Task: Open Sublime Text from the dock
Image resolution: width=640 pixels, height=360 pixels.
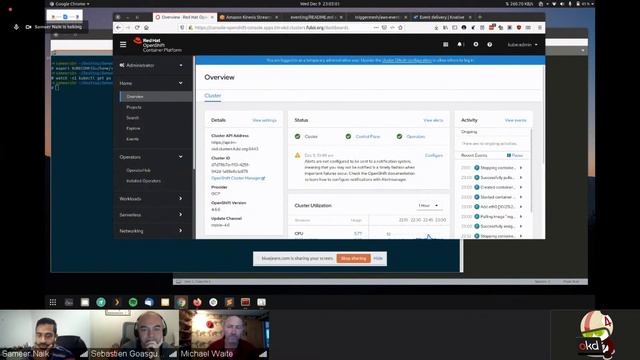Action: click(x=229, y=302)
